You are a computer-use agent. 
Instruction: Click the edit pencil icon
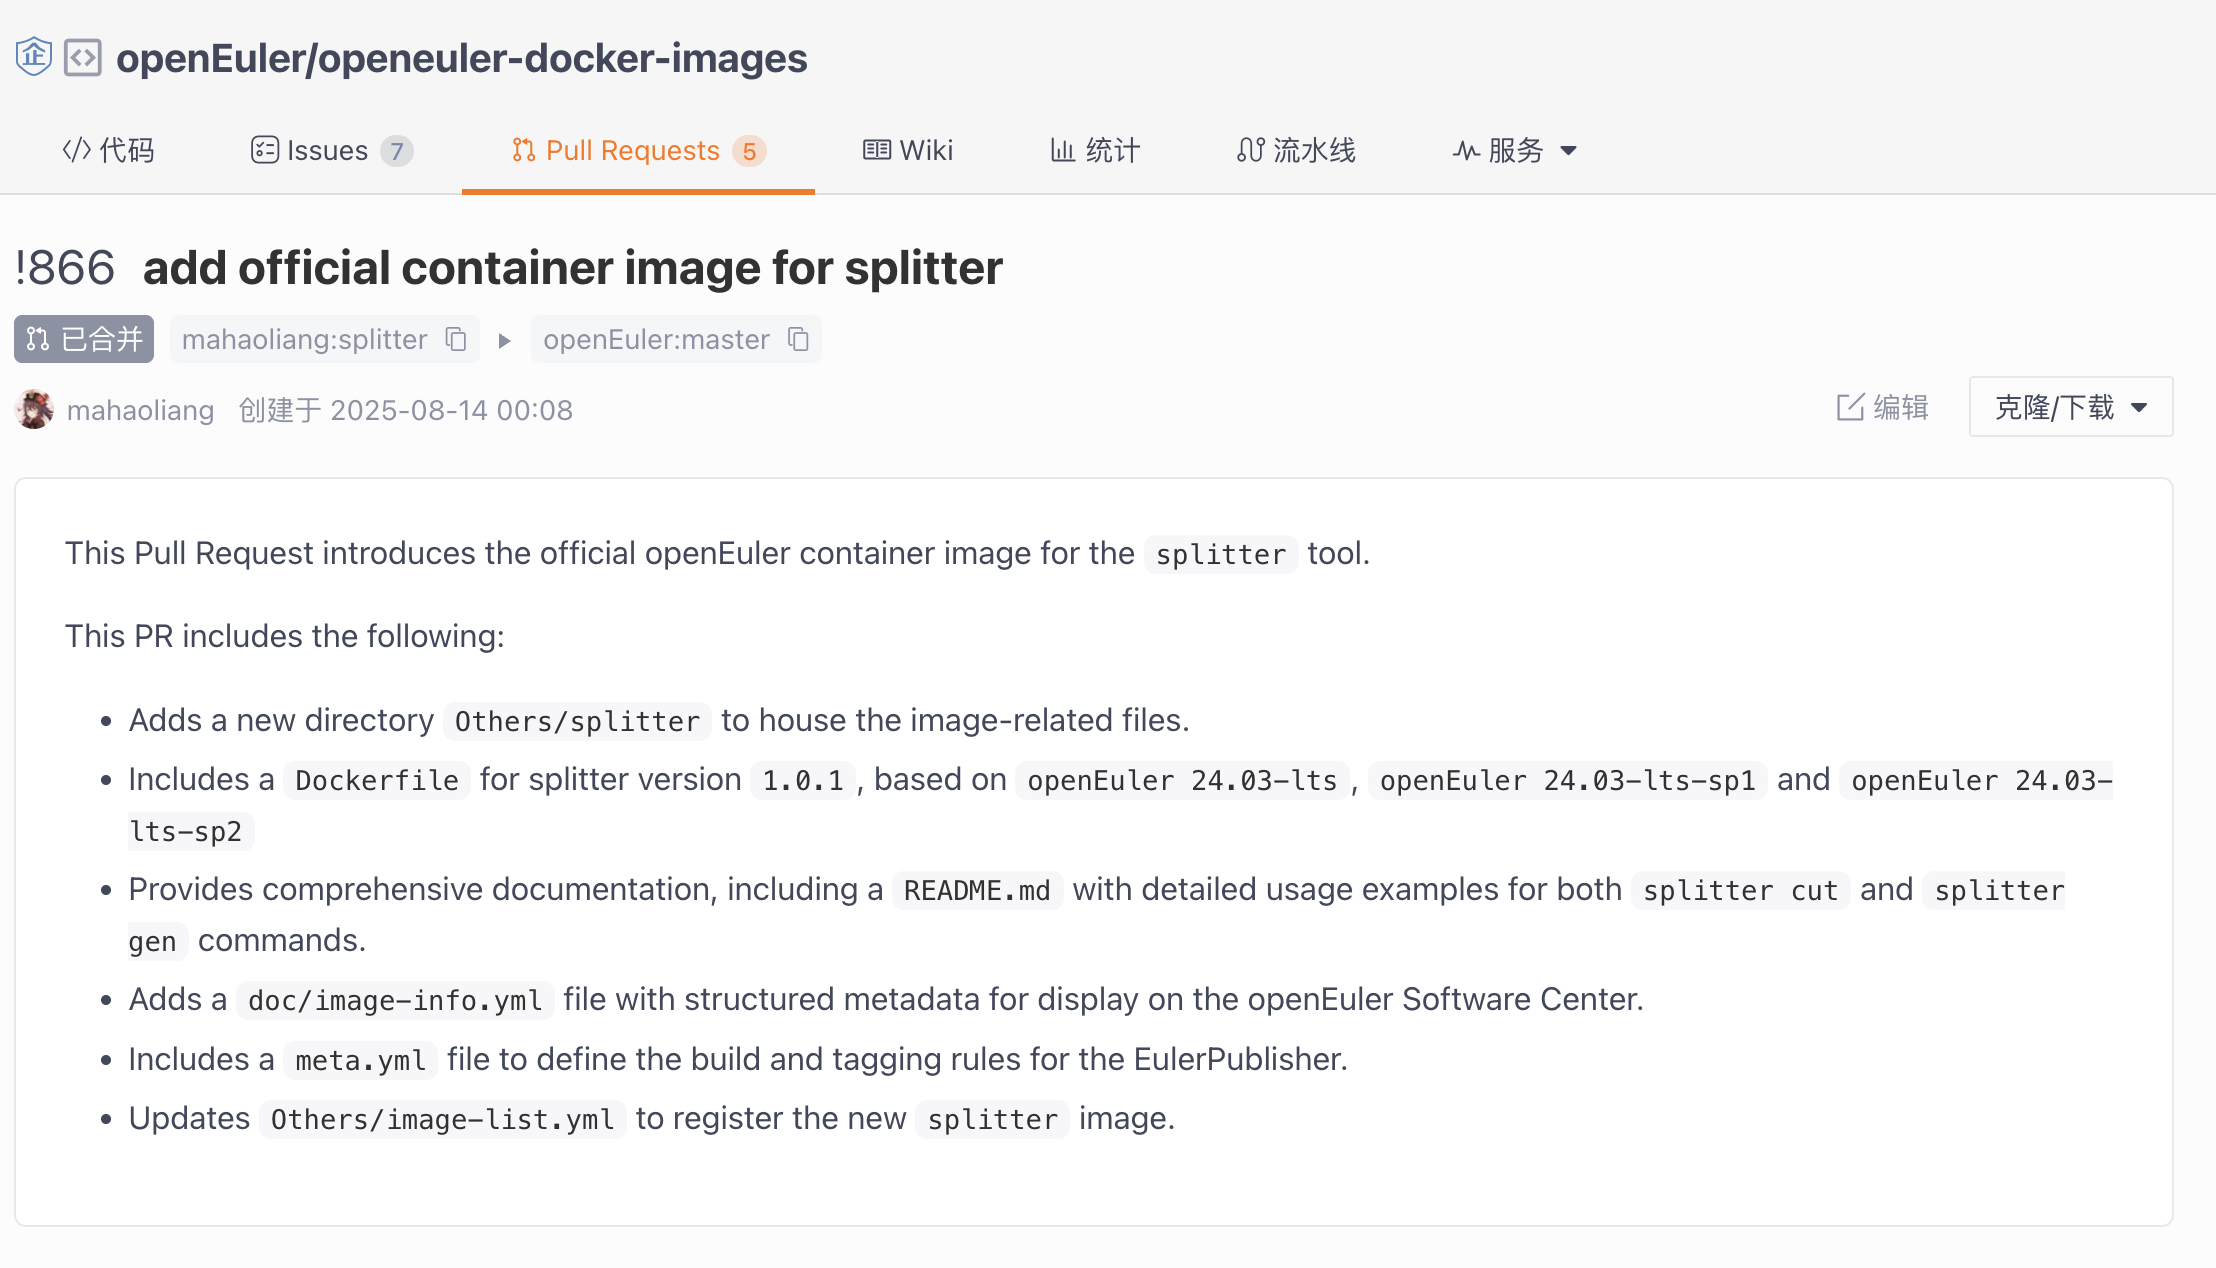coord(1850,407)
